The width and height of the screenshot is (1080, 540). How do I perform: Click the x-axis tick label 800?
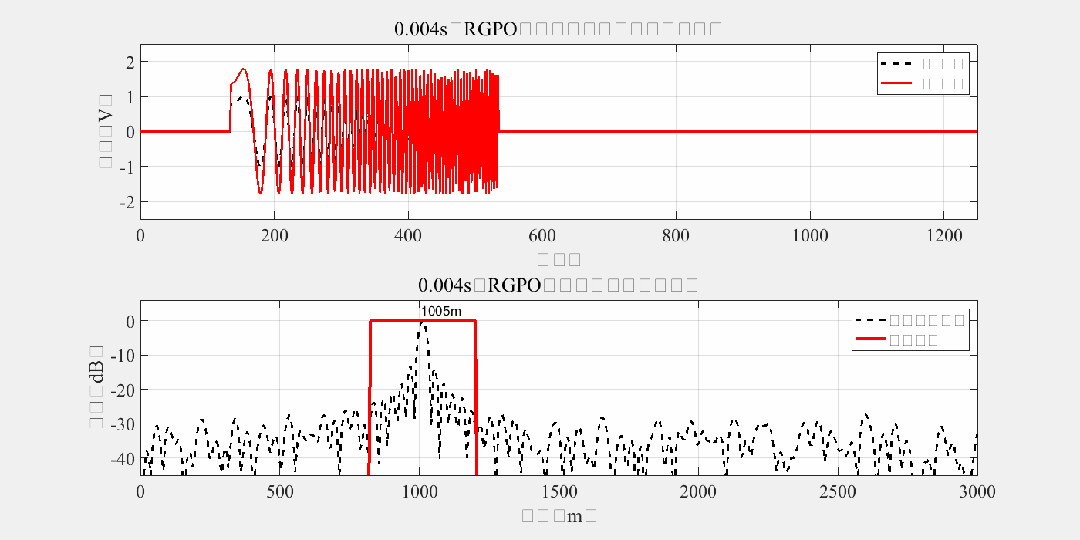pos(676,235)
